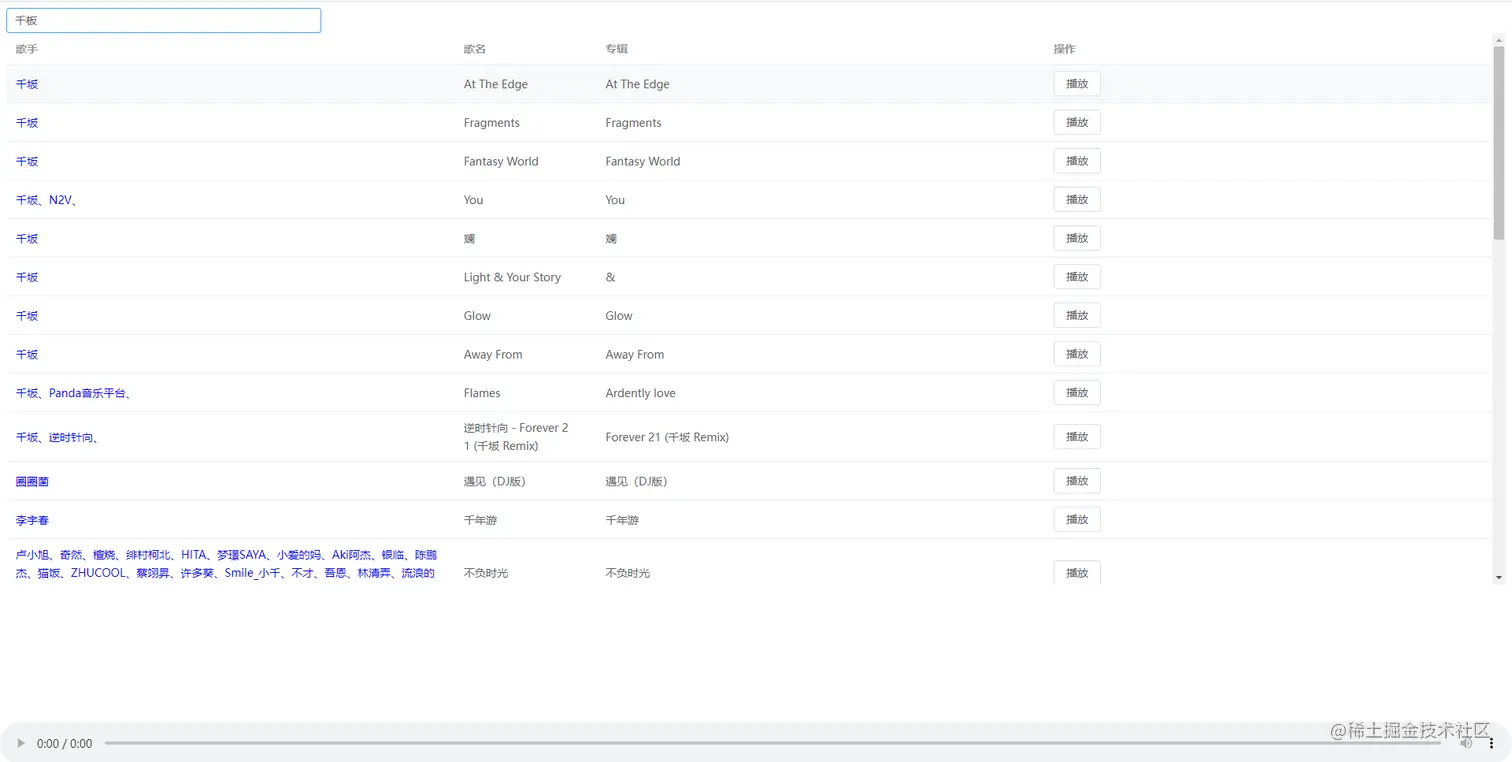Play the Fantasy World track
This screenshot has width=1512, height=762.
pos(1077,161)
